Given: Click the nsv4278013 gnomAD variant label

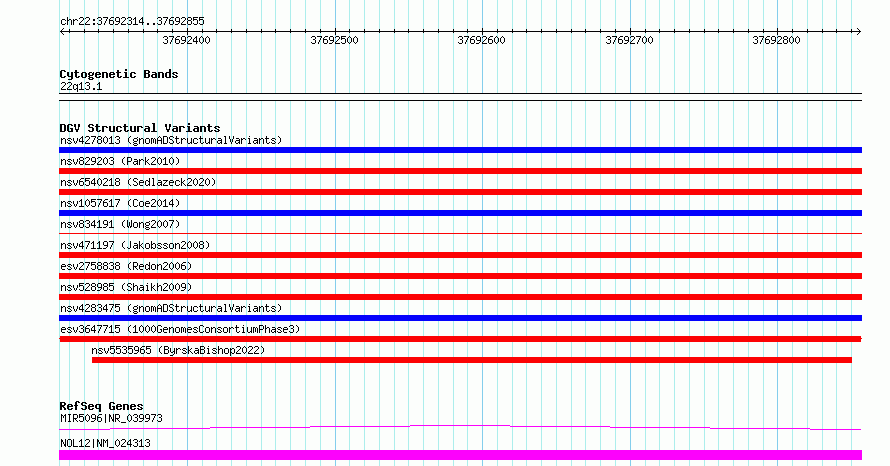Looking at the screenshot, I should click(x=171, y=140).
